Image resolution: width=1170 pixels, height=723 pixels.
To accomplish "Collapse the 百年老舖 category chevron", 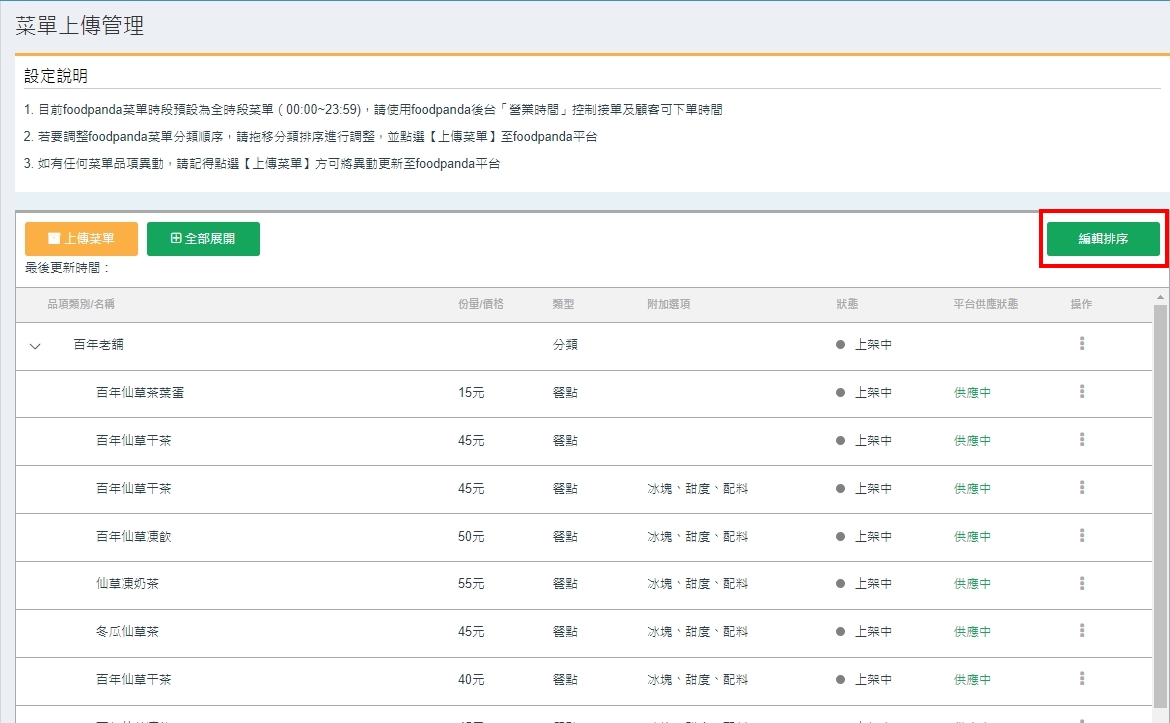I will click(36, 346).
